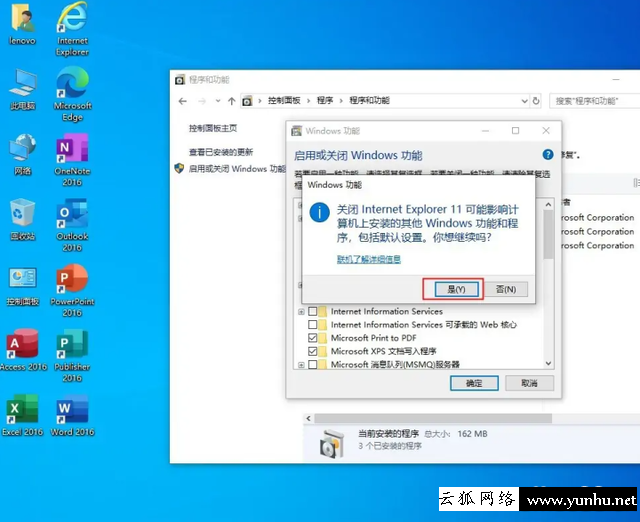The height and width of the screenshot is (522, 640).
Task: Click the horizontal scrollbar thumb in program list
Action: tap(433, 418)
